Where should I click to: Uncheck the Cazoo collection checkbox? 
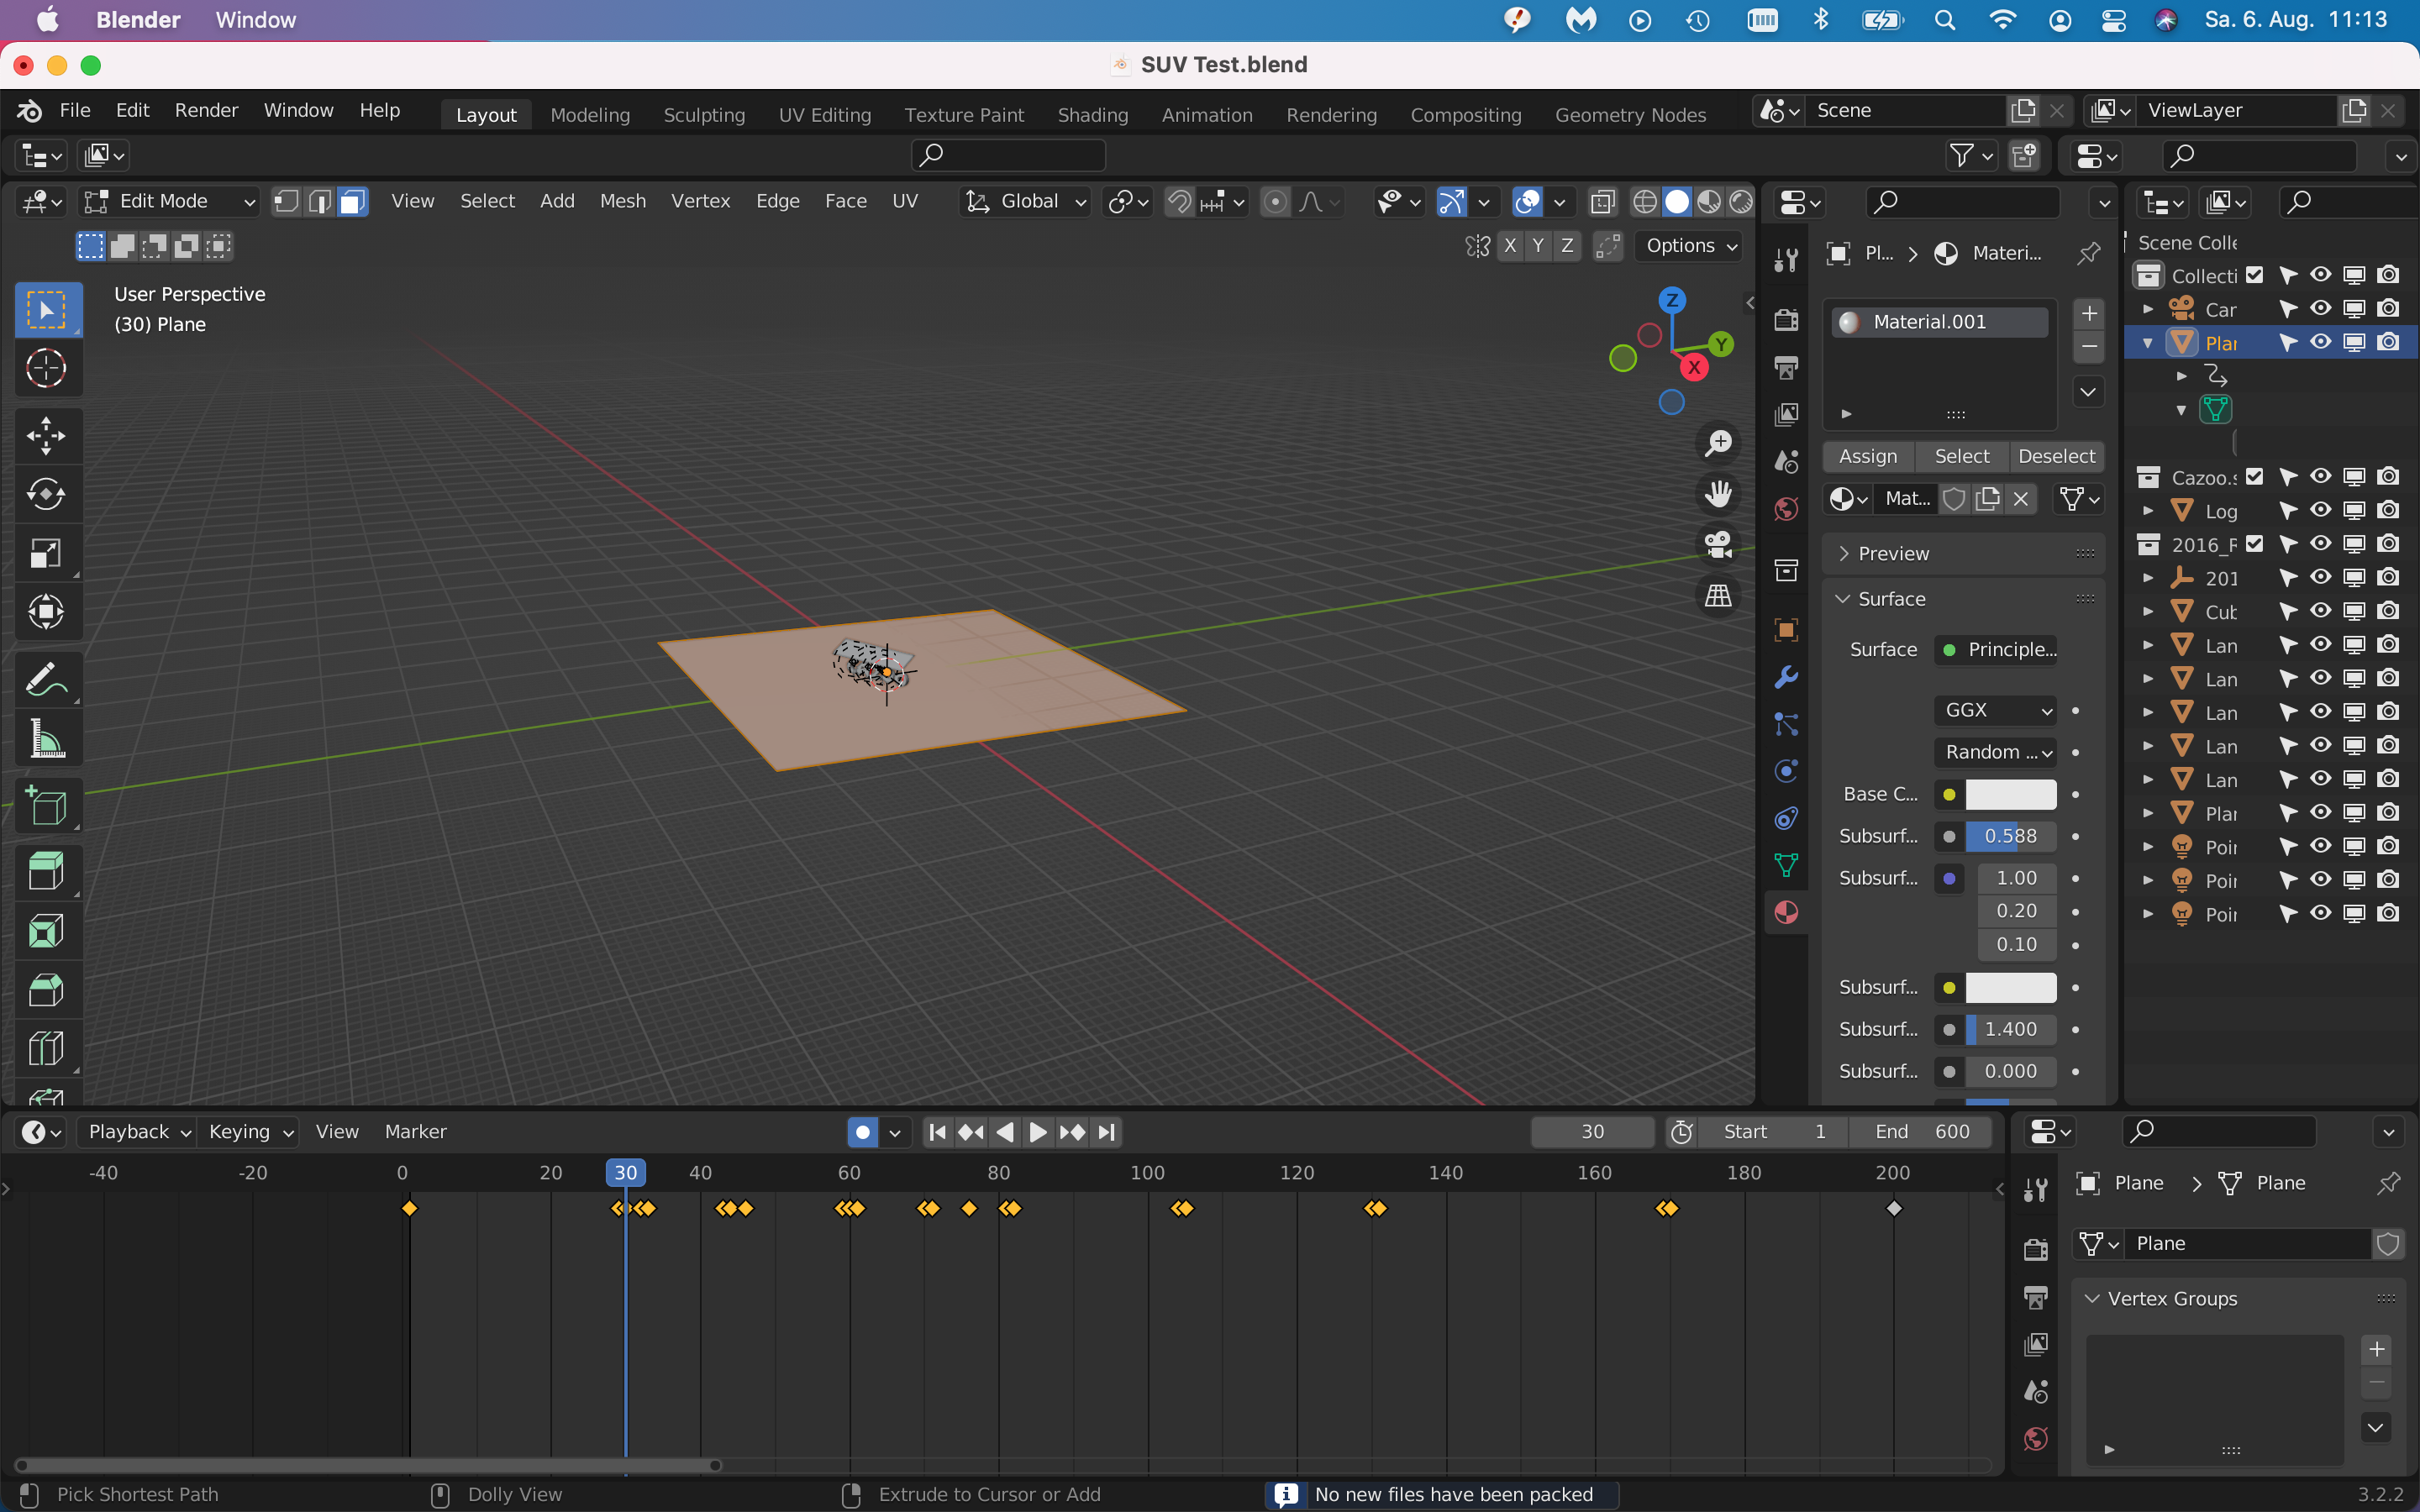2254,477
